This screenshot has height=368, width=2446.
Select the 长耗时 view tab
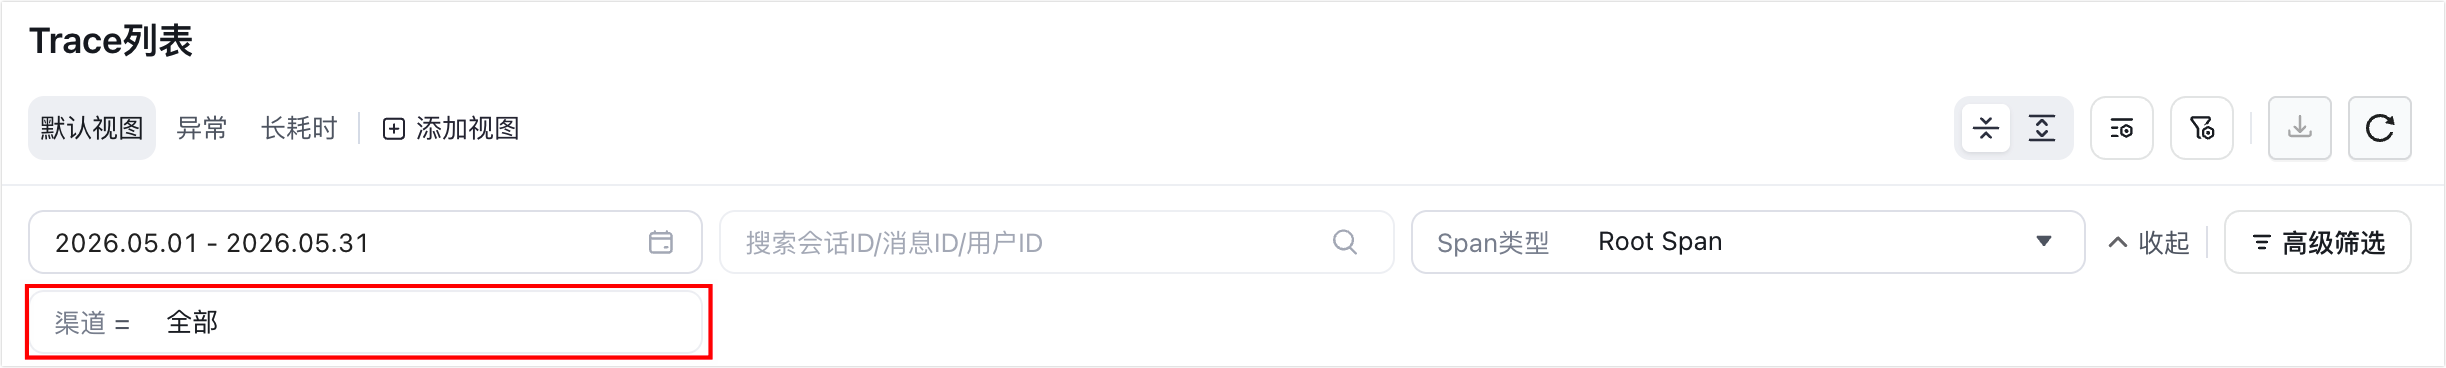click(299, 128)
